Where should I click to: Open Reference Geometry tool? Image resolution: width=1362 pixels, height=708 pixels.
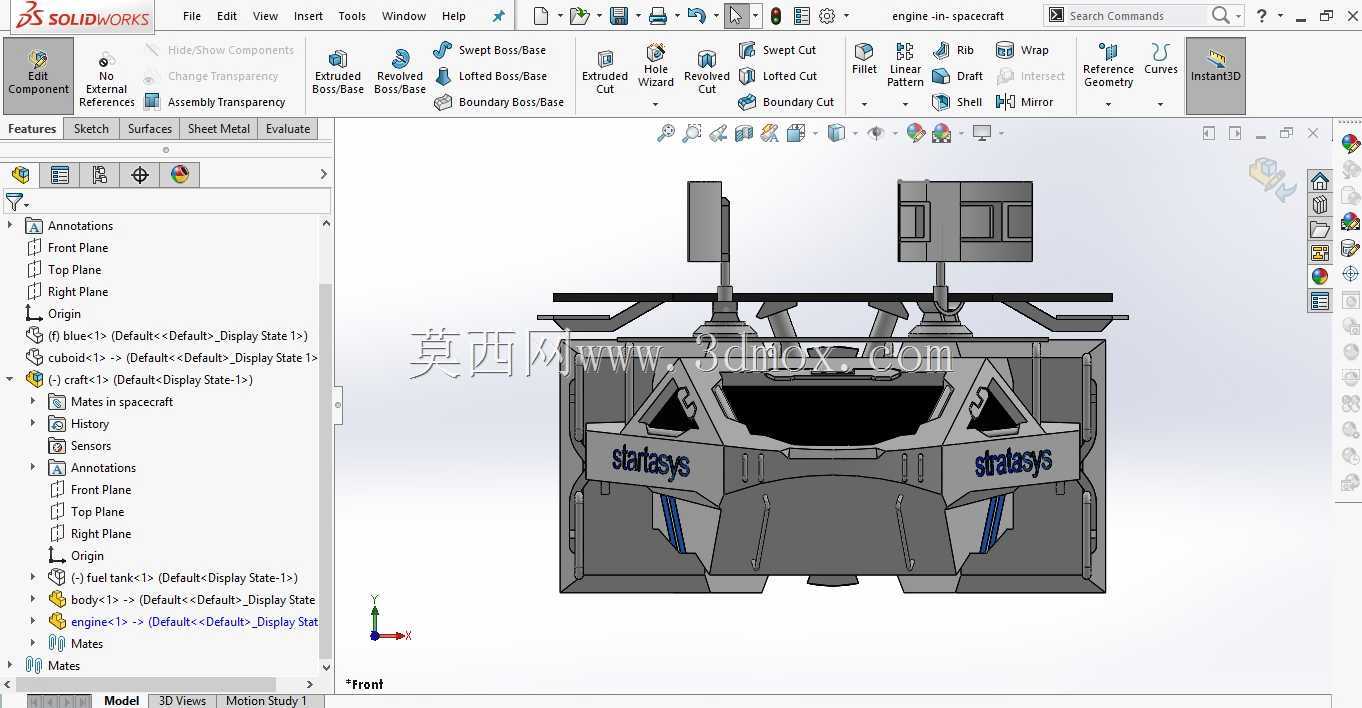point(1108,66)
